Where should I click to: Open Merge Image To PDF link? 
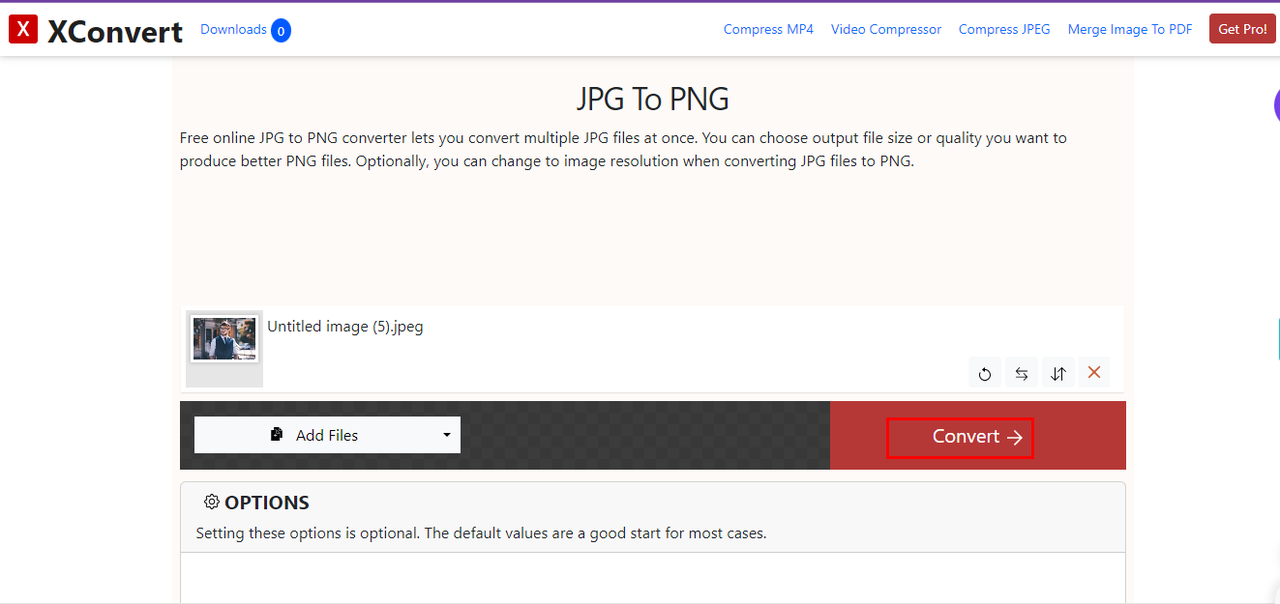[1130, 29]
